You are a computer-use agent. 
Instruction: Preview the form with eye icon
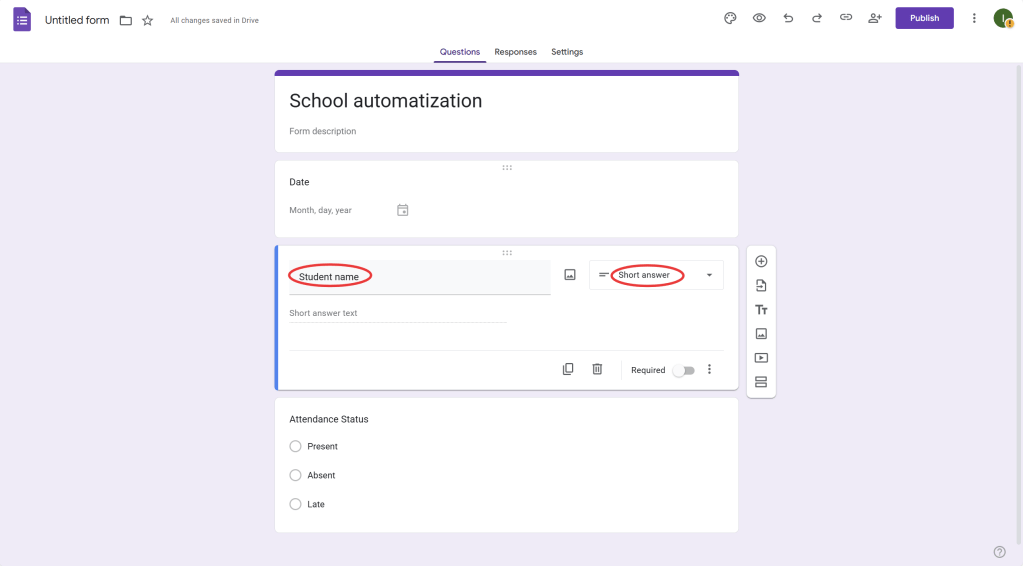tap(759, 18)
